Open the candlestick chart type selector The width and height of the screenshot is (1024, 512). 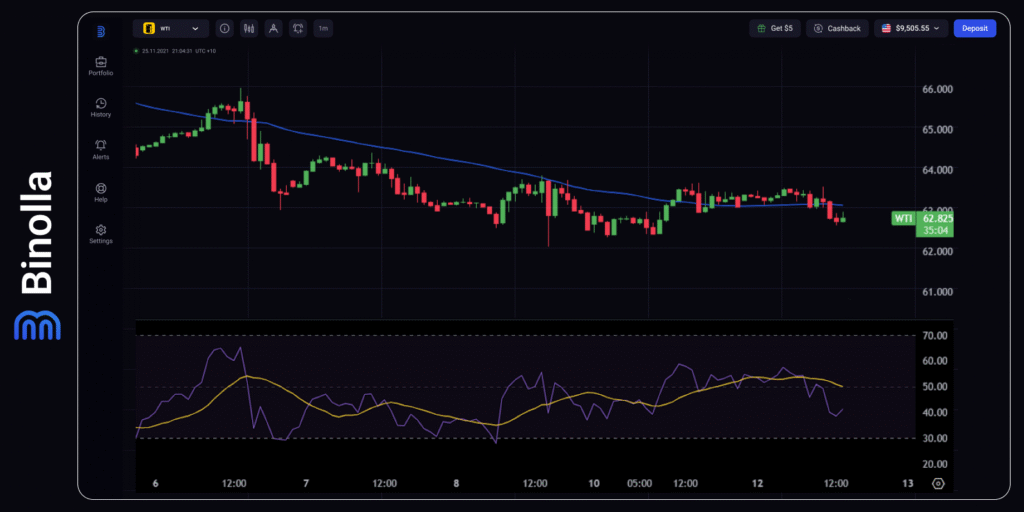click(248, 29)
